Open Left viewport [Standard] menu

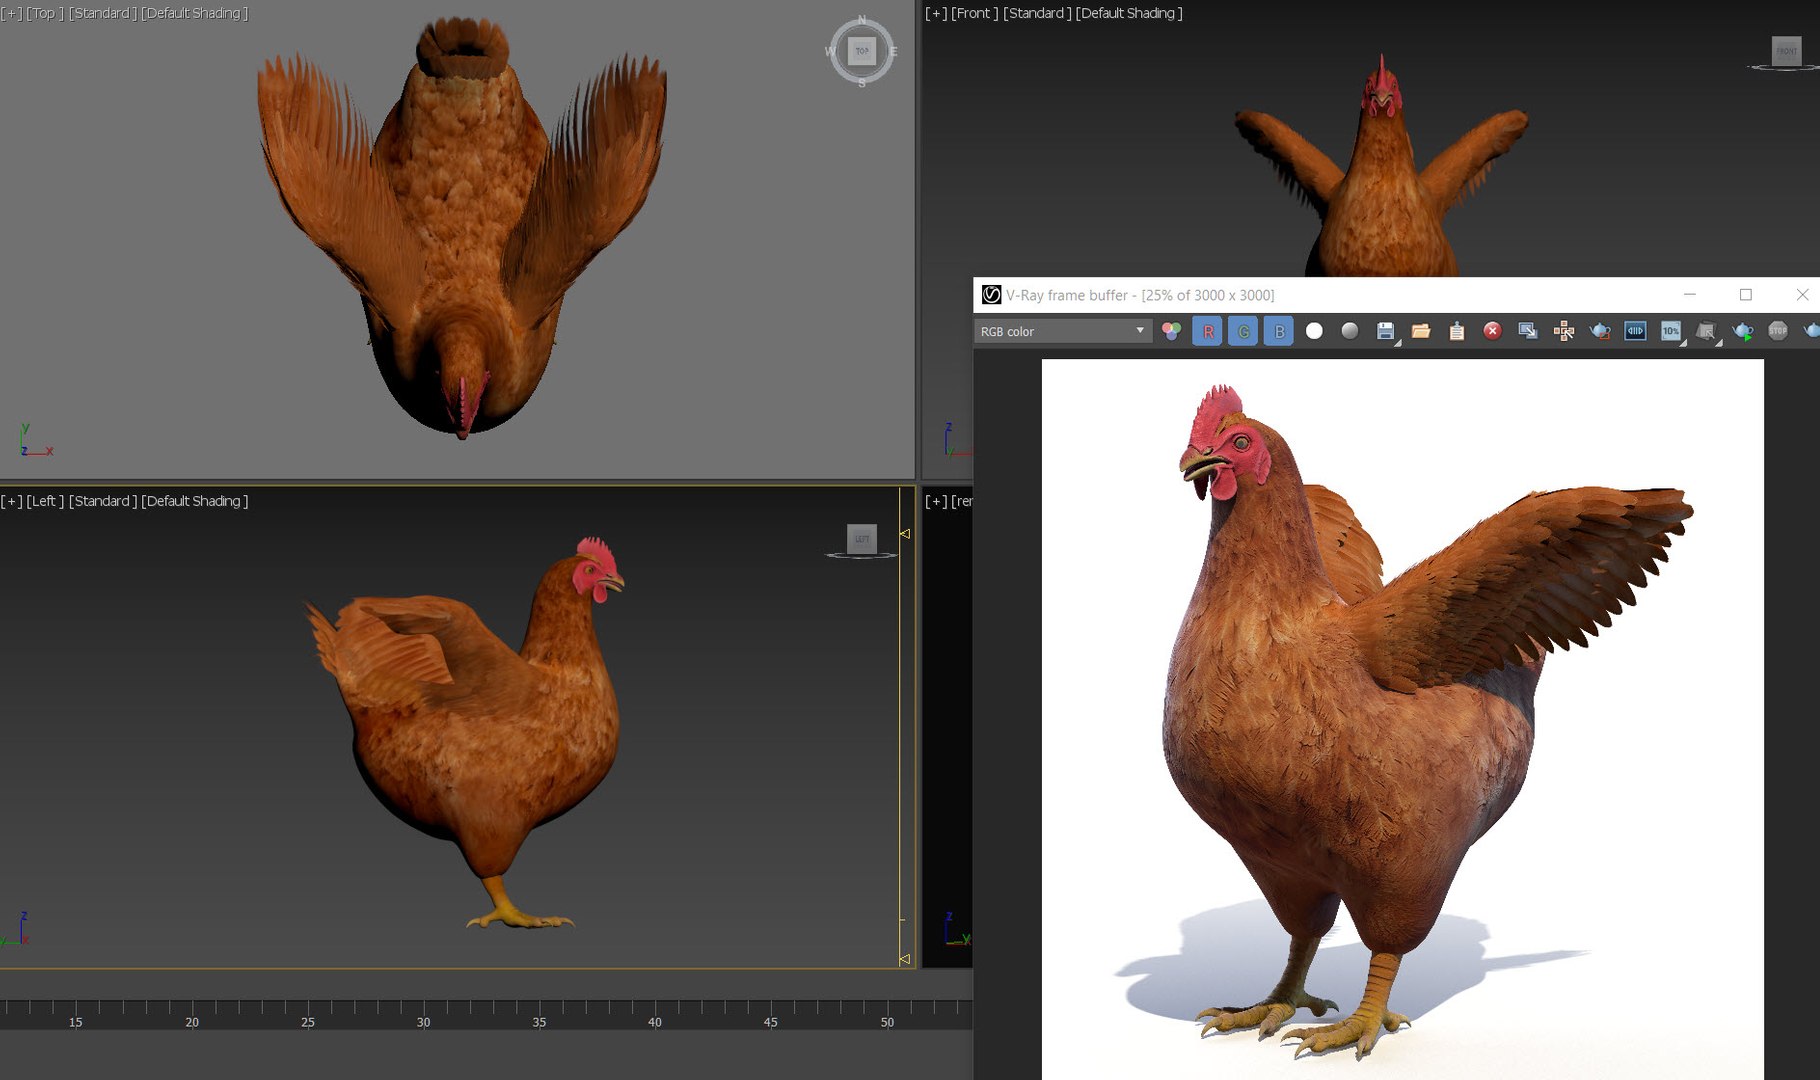103,501
